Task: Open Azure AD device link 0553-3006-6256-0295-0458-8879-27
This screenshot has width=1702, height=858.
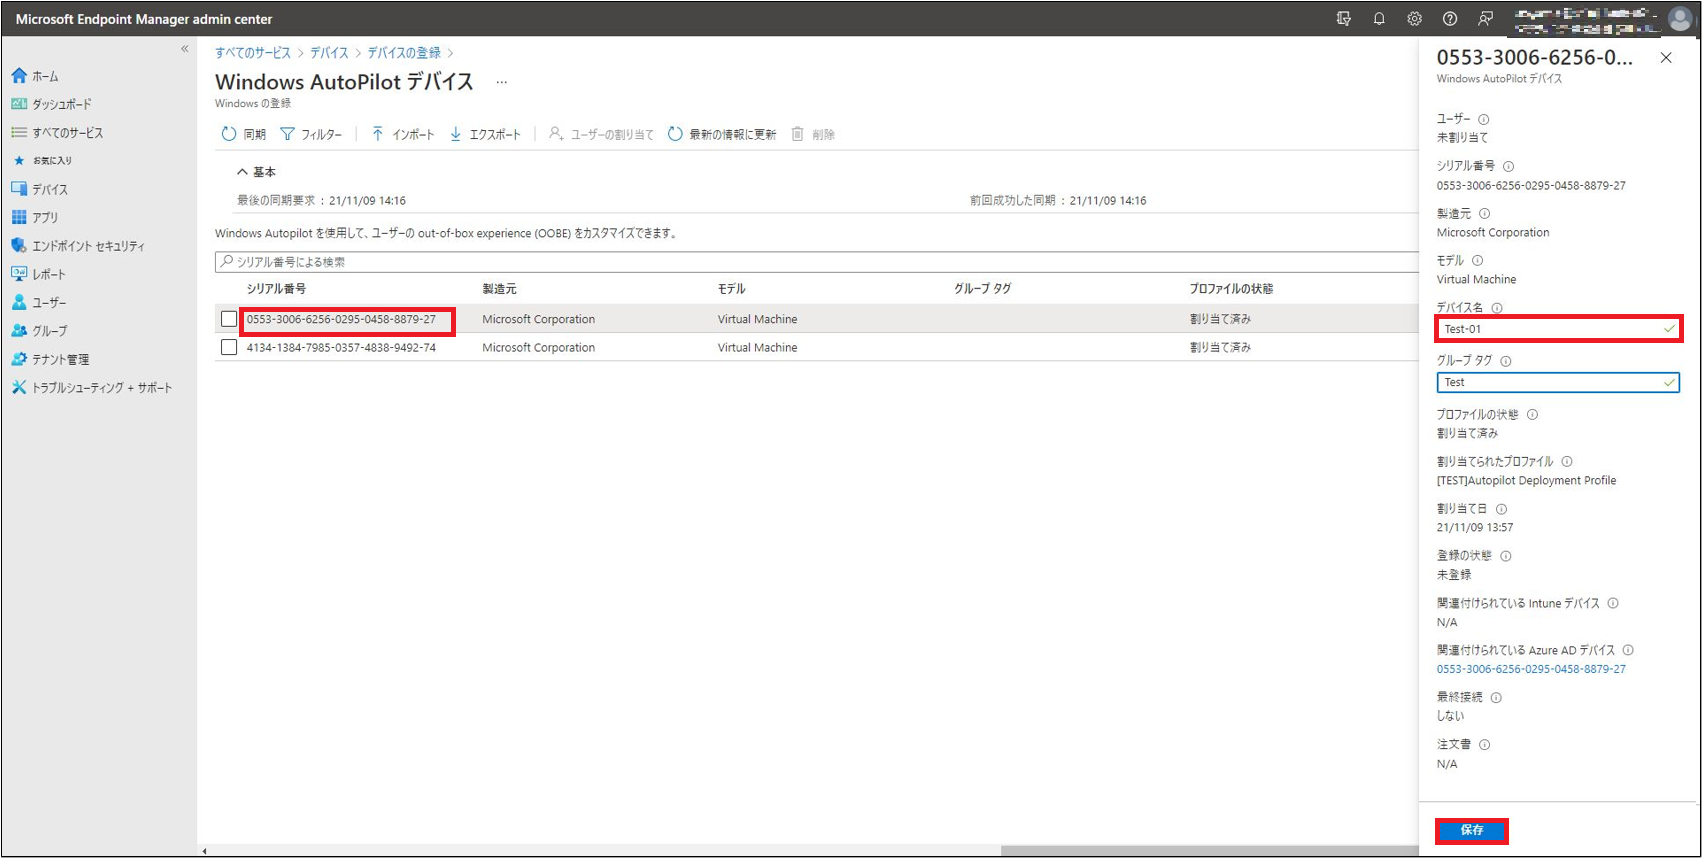Action: coord(1531,670)
